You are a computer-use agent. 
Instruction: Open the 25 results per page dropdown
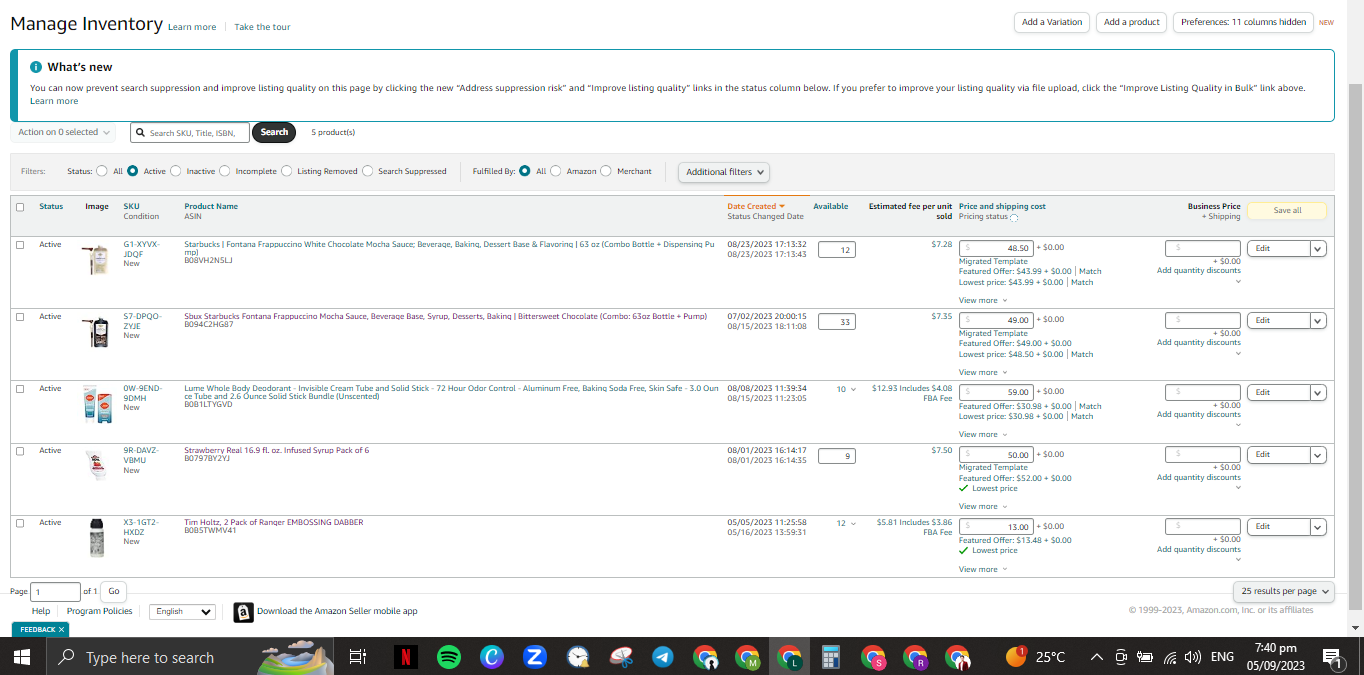tap(1285, 591)
